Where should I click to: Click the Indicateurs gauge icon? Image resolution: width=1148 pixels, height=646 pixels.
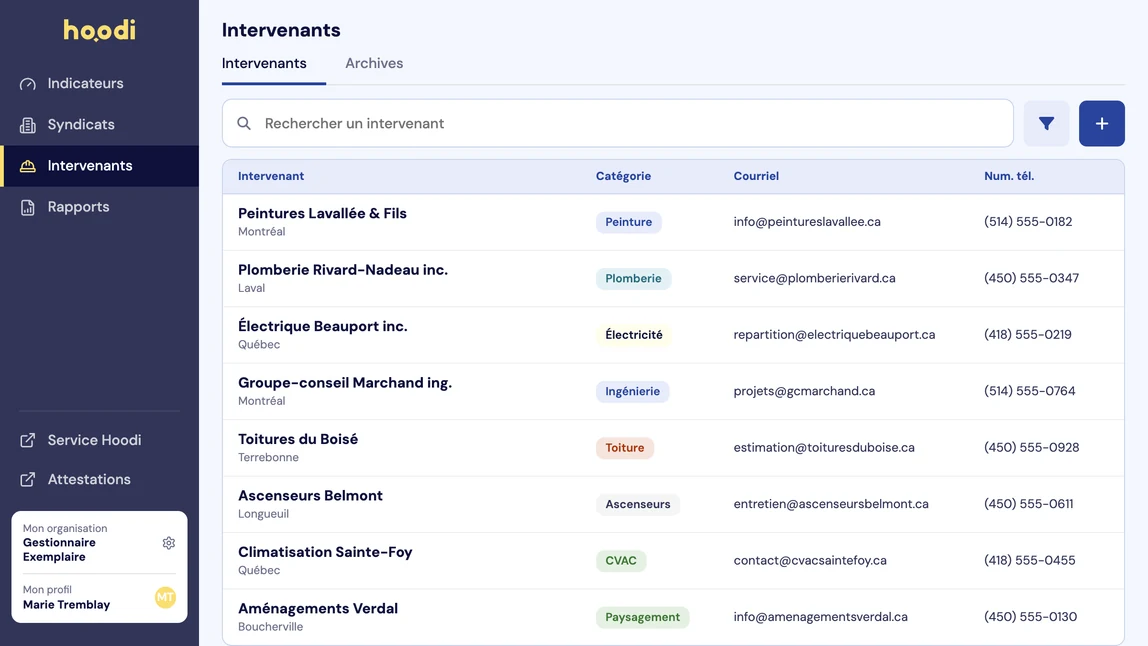coord(28,83)
